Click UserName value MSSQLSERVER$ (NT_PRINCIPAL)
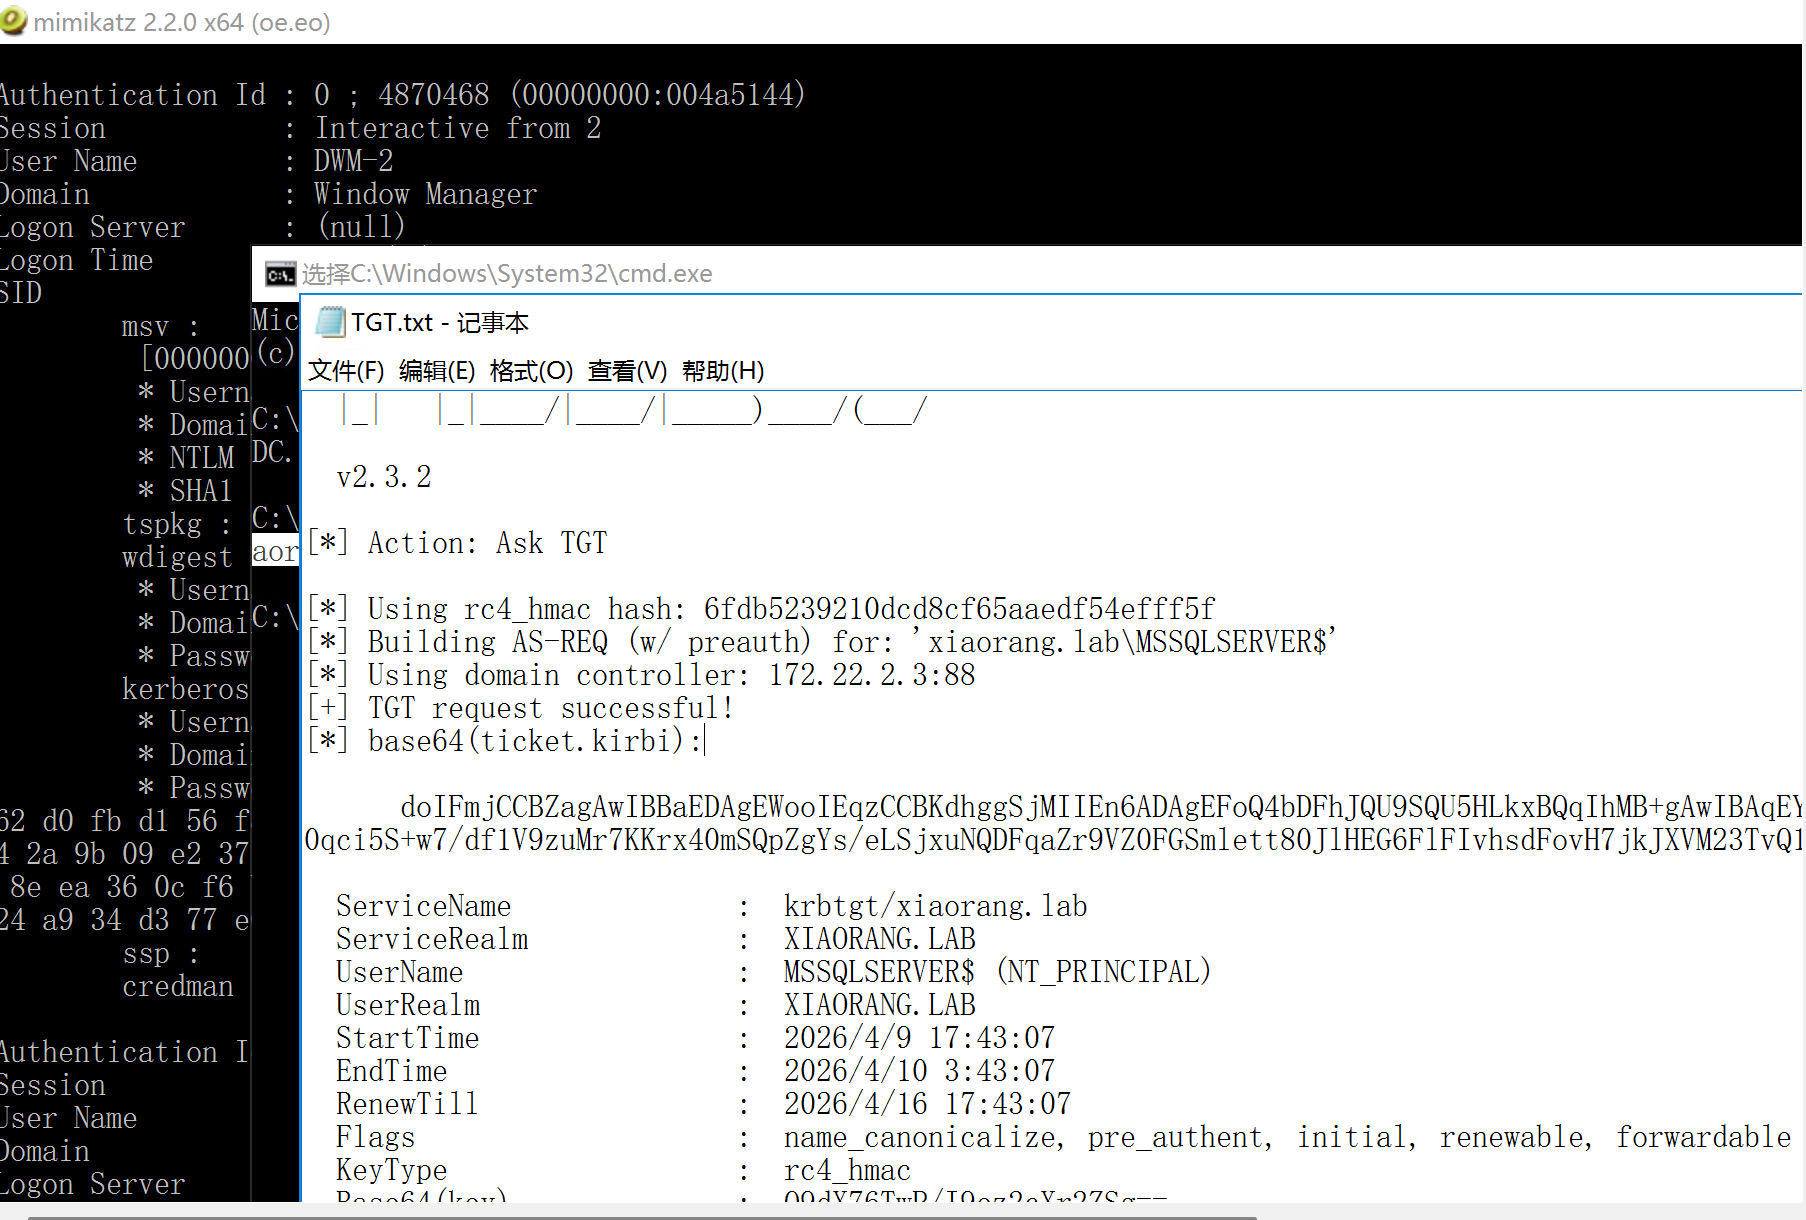The image size is (1806, 1220). click(997, 972)
